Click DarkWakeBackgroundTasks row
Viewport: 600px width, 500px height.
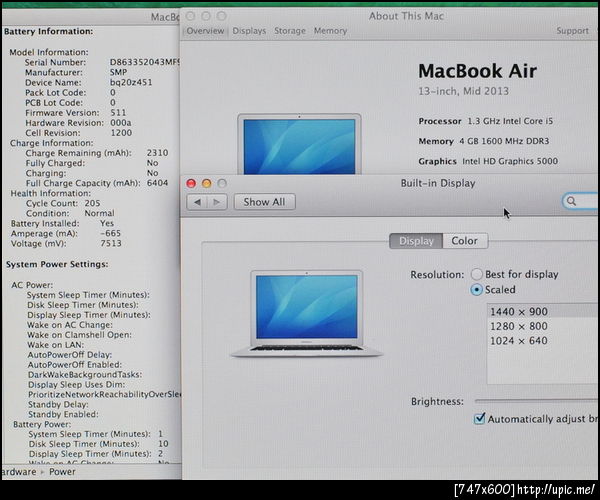pyautogui.click(x=85, y=375)
